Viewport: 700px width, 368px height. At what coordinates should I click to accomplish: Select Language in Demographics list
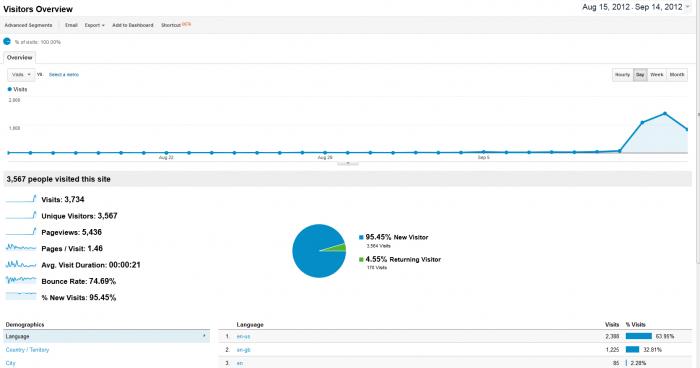107,336
